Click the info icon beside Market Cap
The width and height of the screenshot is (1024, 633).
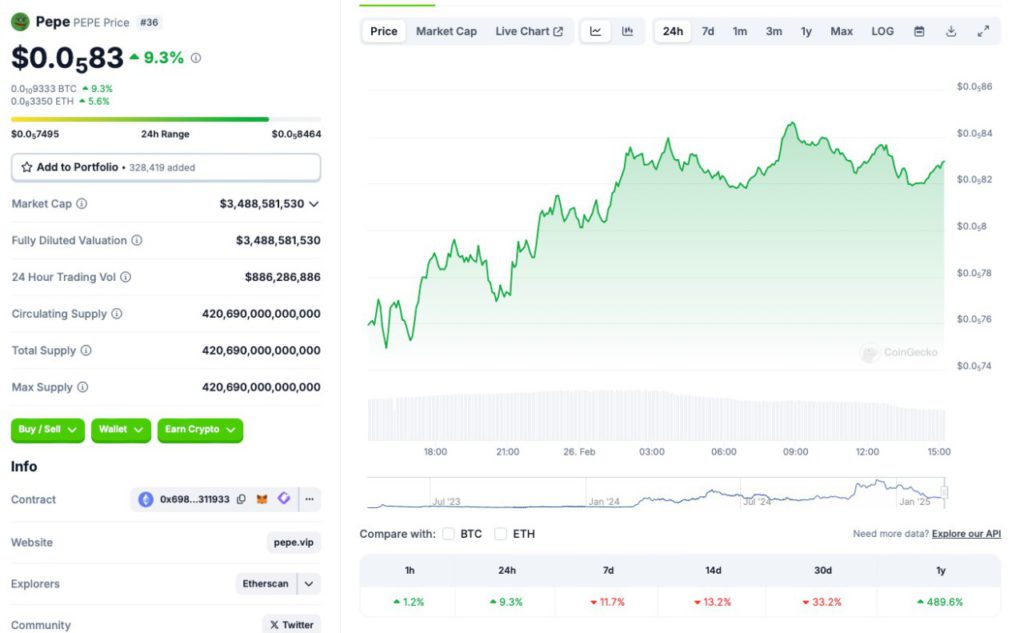coord(82,204)
